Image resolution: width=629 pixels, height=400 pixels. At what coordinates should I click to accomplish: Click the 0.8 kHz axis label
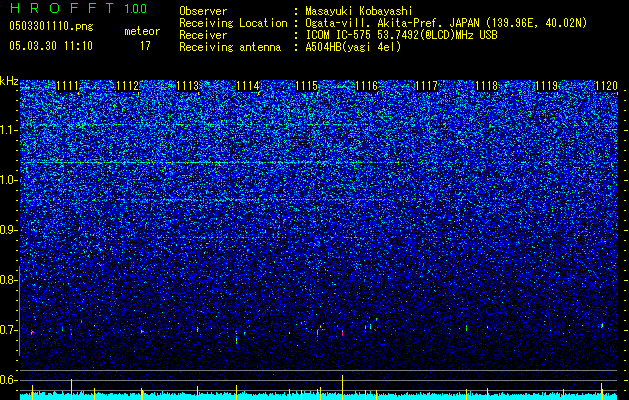click(8, 280)
